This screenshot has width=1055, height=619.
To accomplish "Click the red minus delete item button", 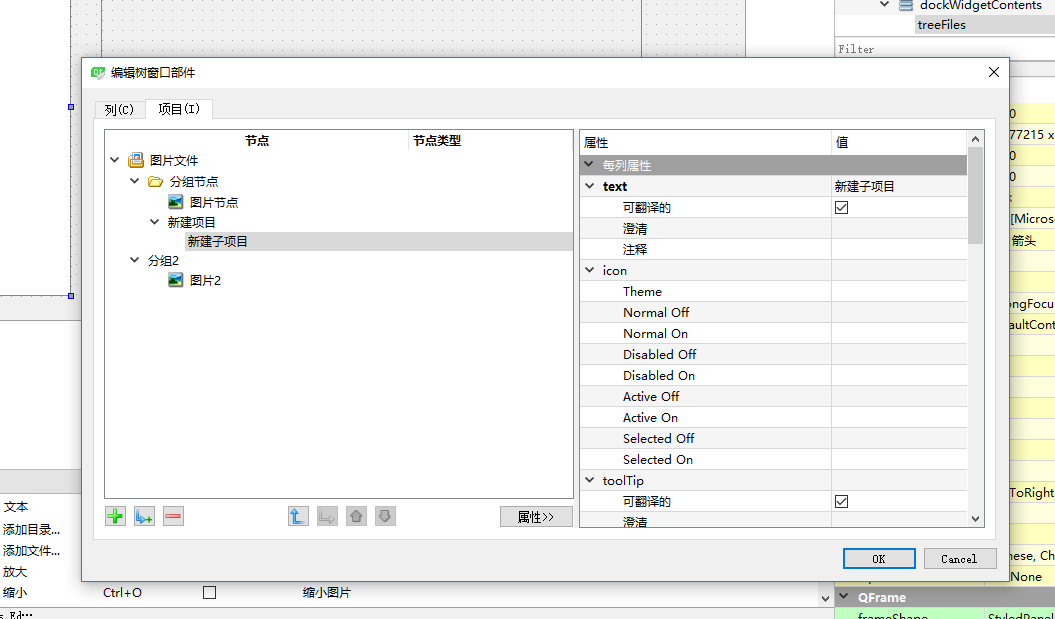I will (174, 517).
